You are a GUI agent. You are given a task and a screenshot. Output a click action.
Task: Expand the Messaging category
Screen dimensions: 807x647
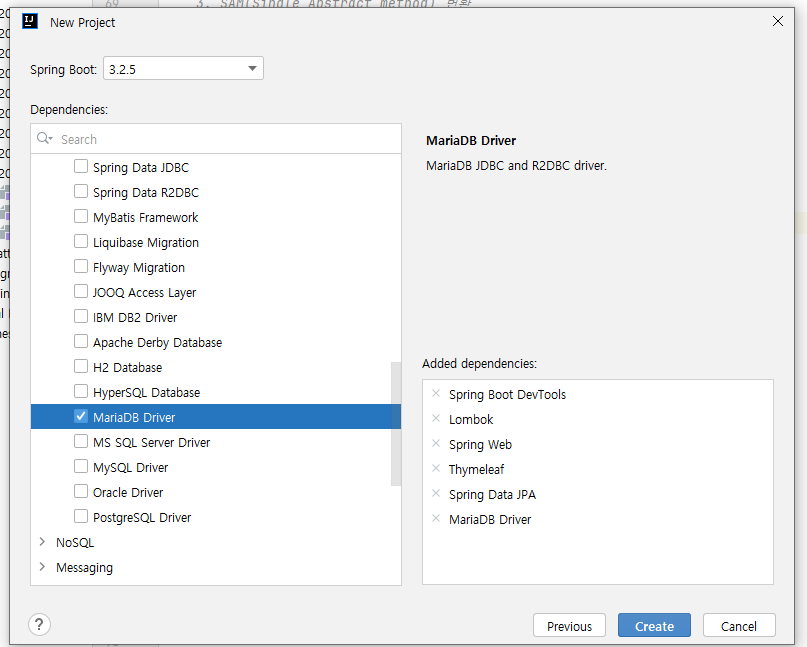coord(42,567)
